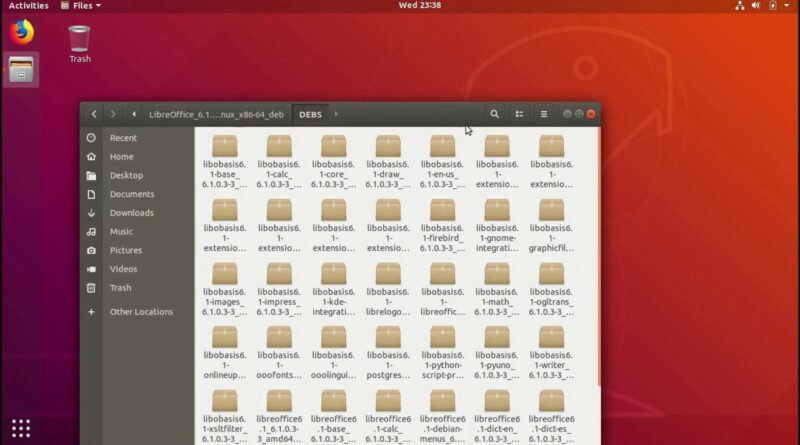
Task: Open Trash in the sidebar
Action: click(x=138, y=288)
